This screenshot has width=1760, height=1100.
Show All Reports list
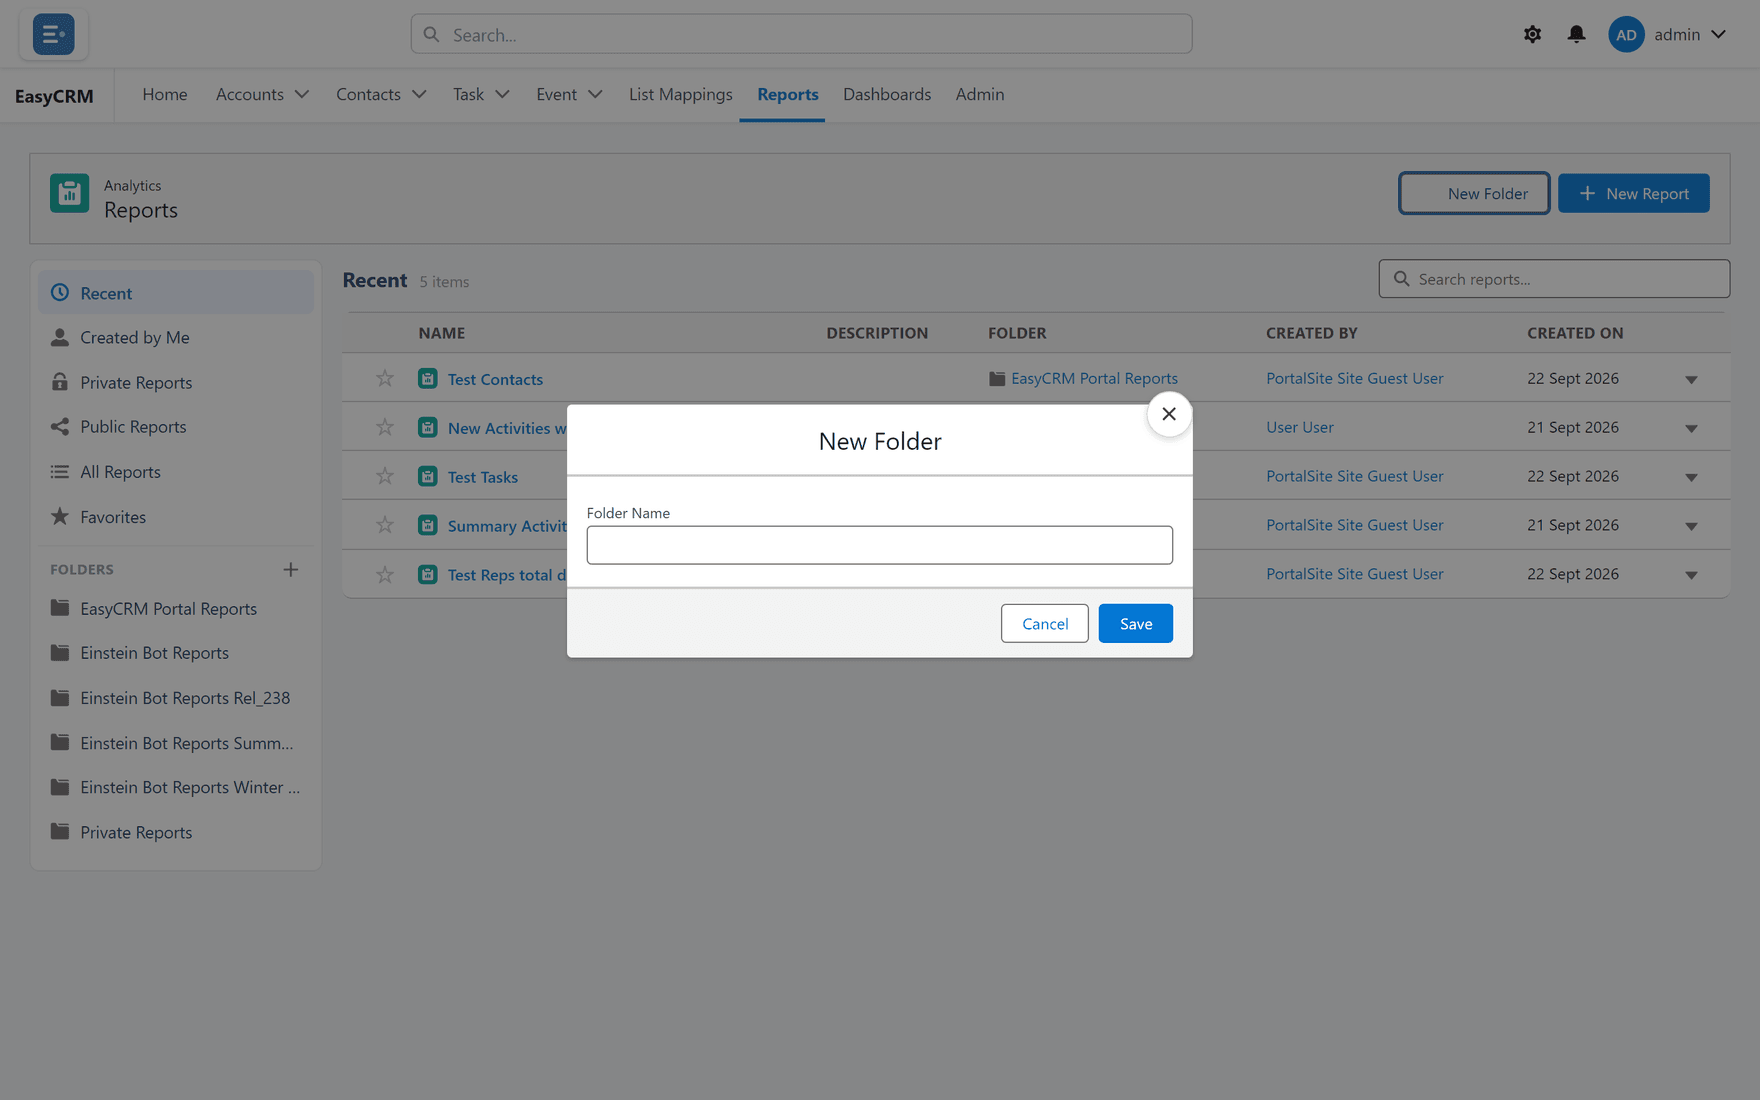pos(176,471)
